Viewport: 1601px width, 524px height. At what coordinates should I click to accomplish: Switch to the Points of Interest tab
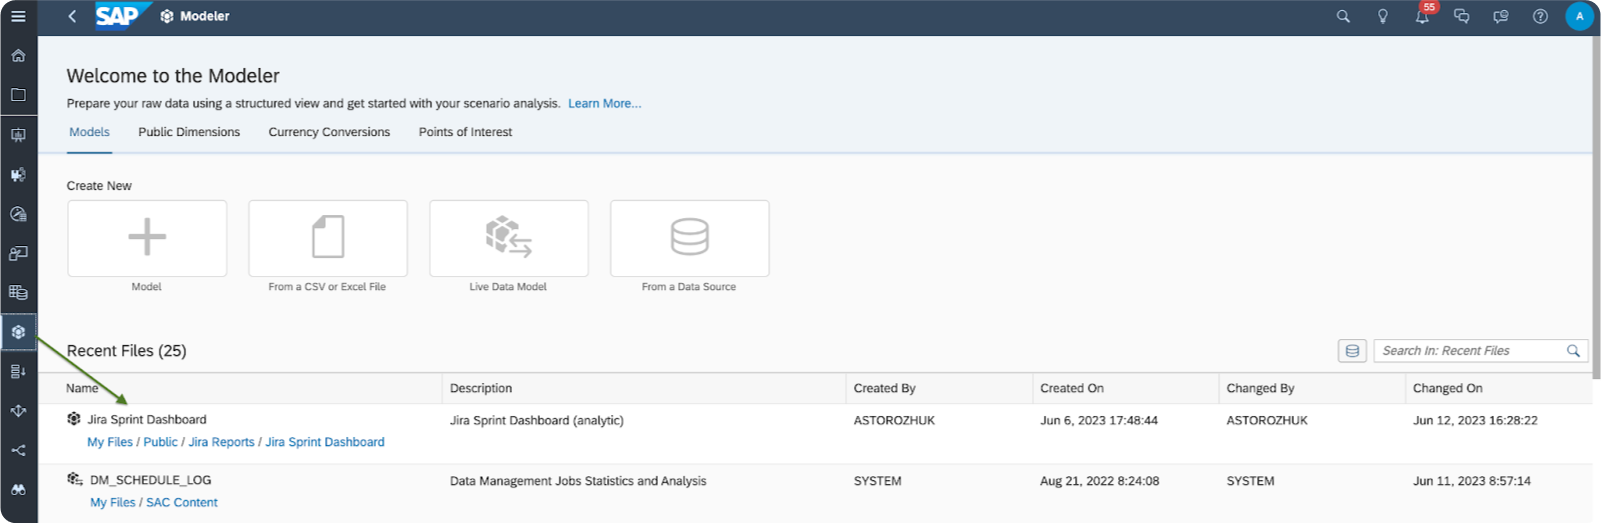(x=465, y=132)
